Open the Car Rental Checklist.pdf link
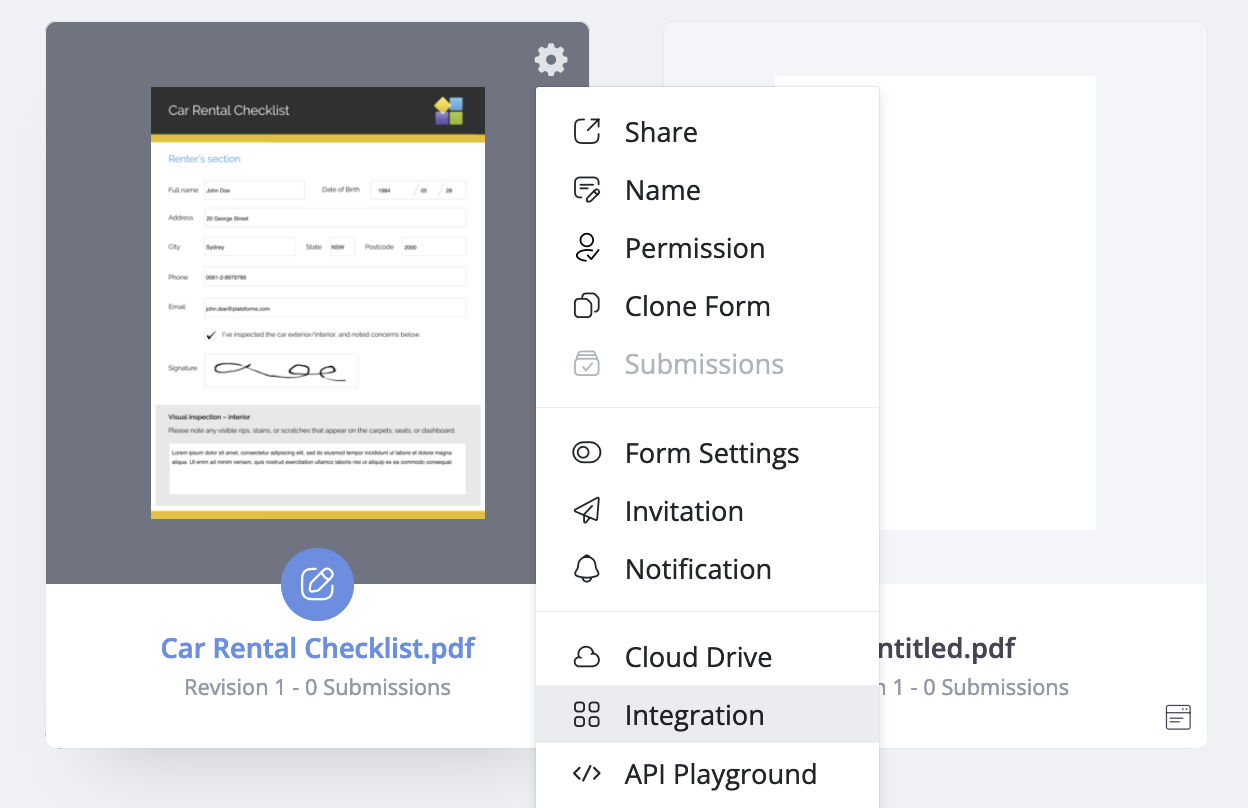 point(317,648)
